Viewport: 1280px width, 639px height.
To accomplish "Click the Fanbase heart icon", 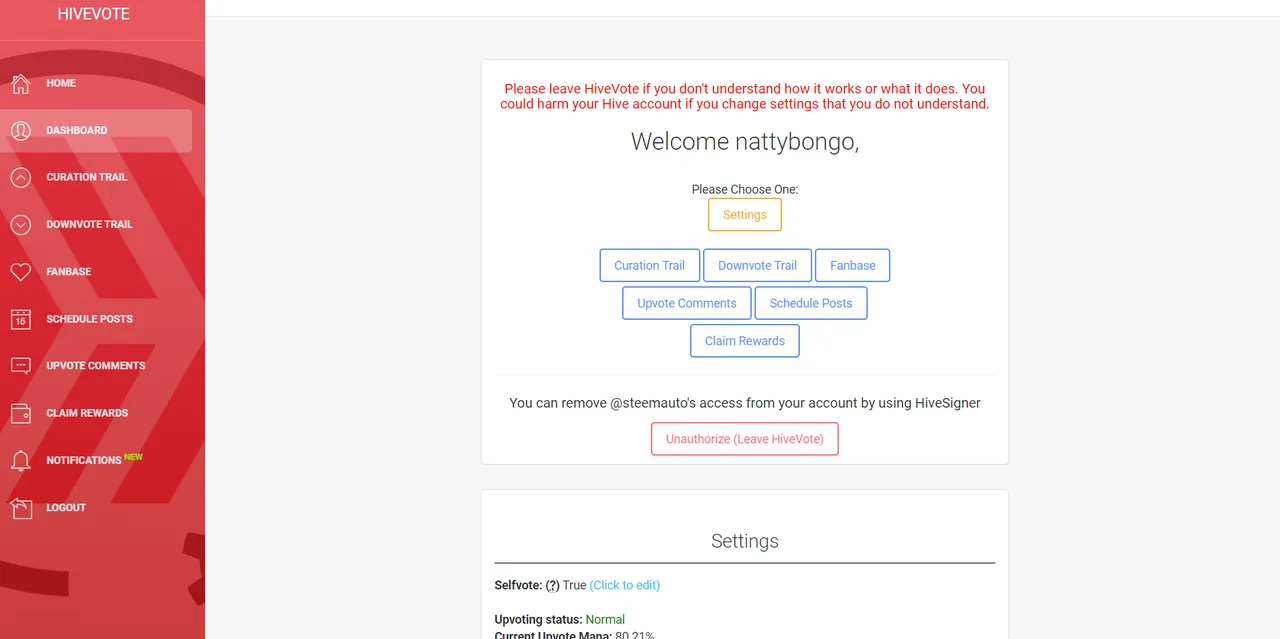I will 20,271.
